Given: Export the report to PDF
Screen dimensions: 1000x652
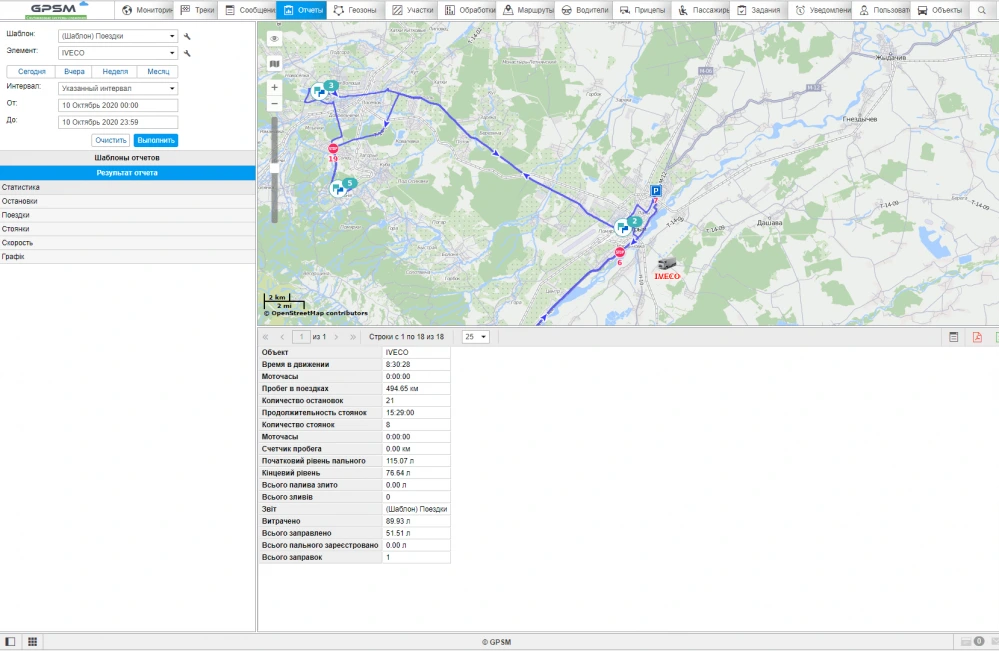Looking at the screenshot, I should point(977,337).
